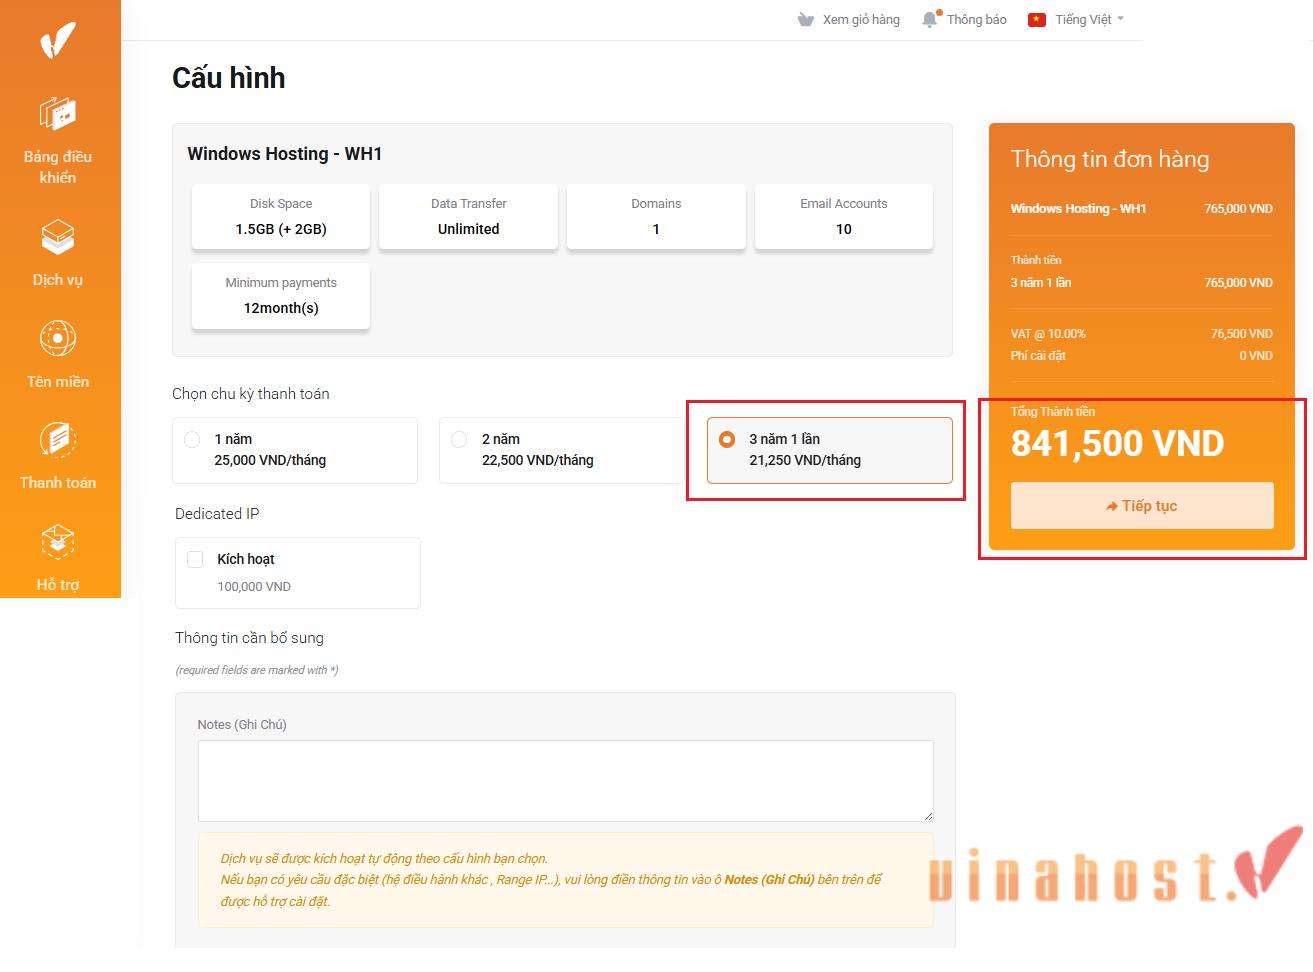Click the 22,500 VND/tháng price text
The width and height of the screenshot is (1313, 972).
[x=537, y=461]
